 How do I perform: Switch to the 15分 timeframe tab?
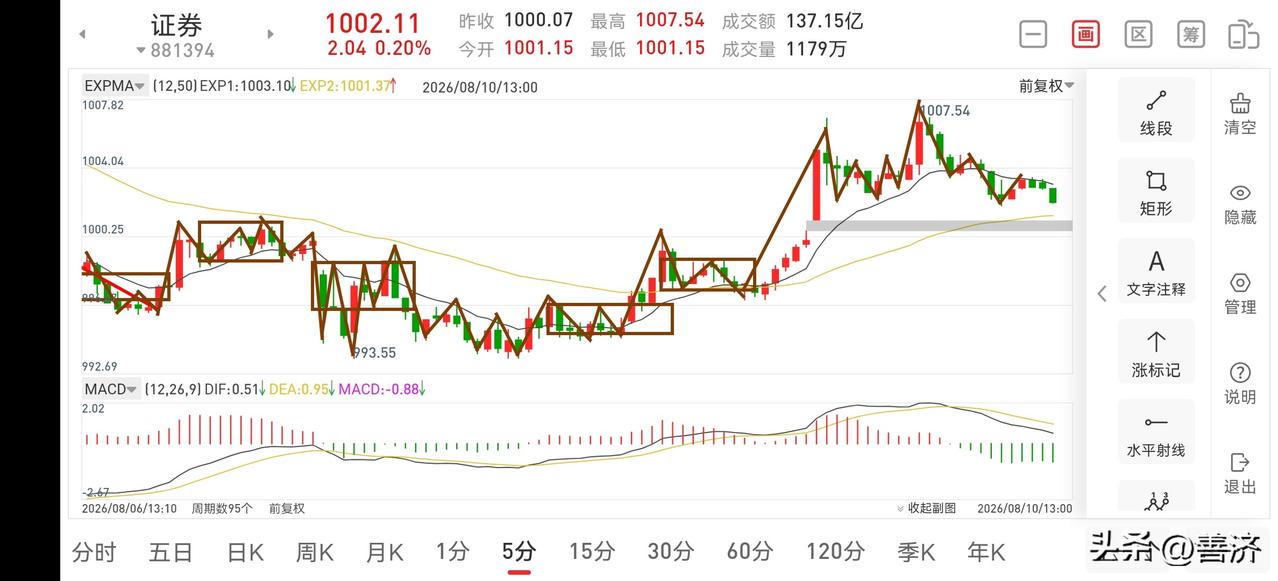592,551
